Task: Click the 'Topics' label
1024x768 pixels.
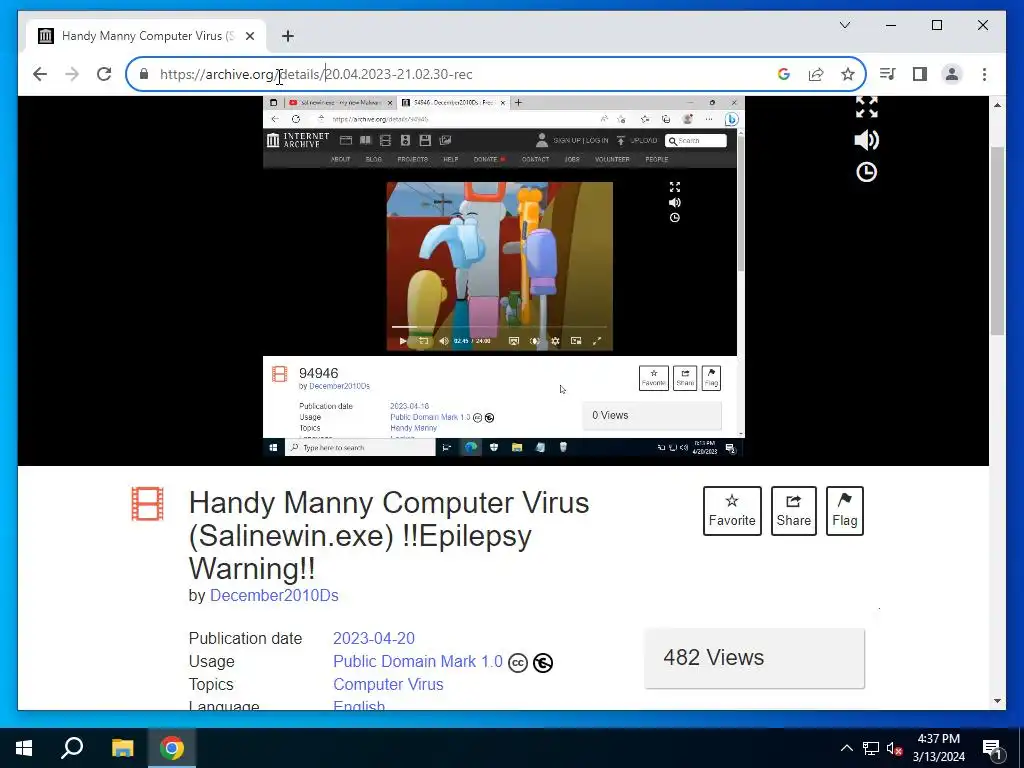Action: click(211, 684)
